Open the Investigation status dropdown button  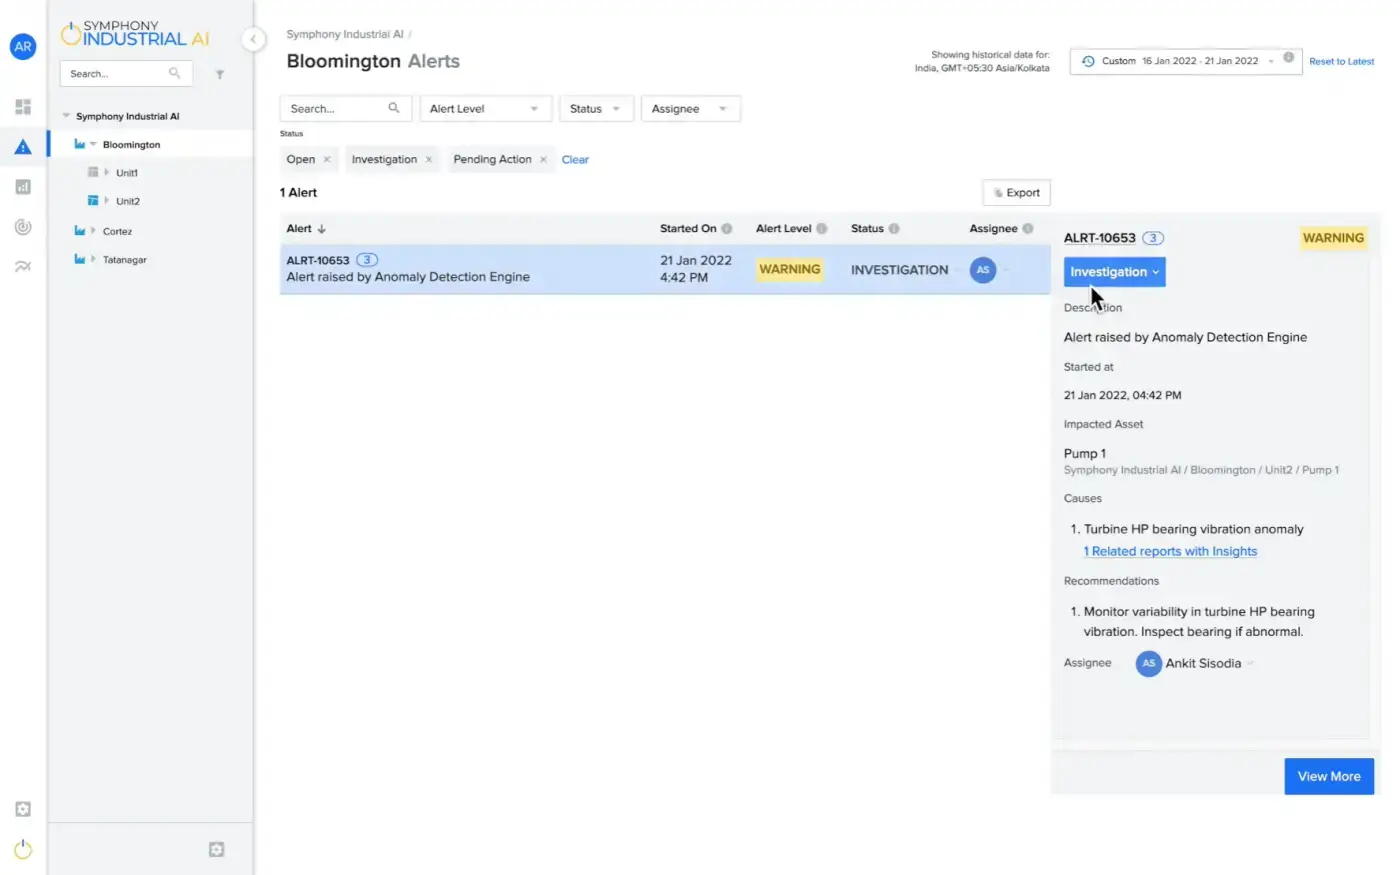coord(1114,272)
